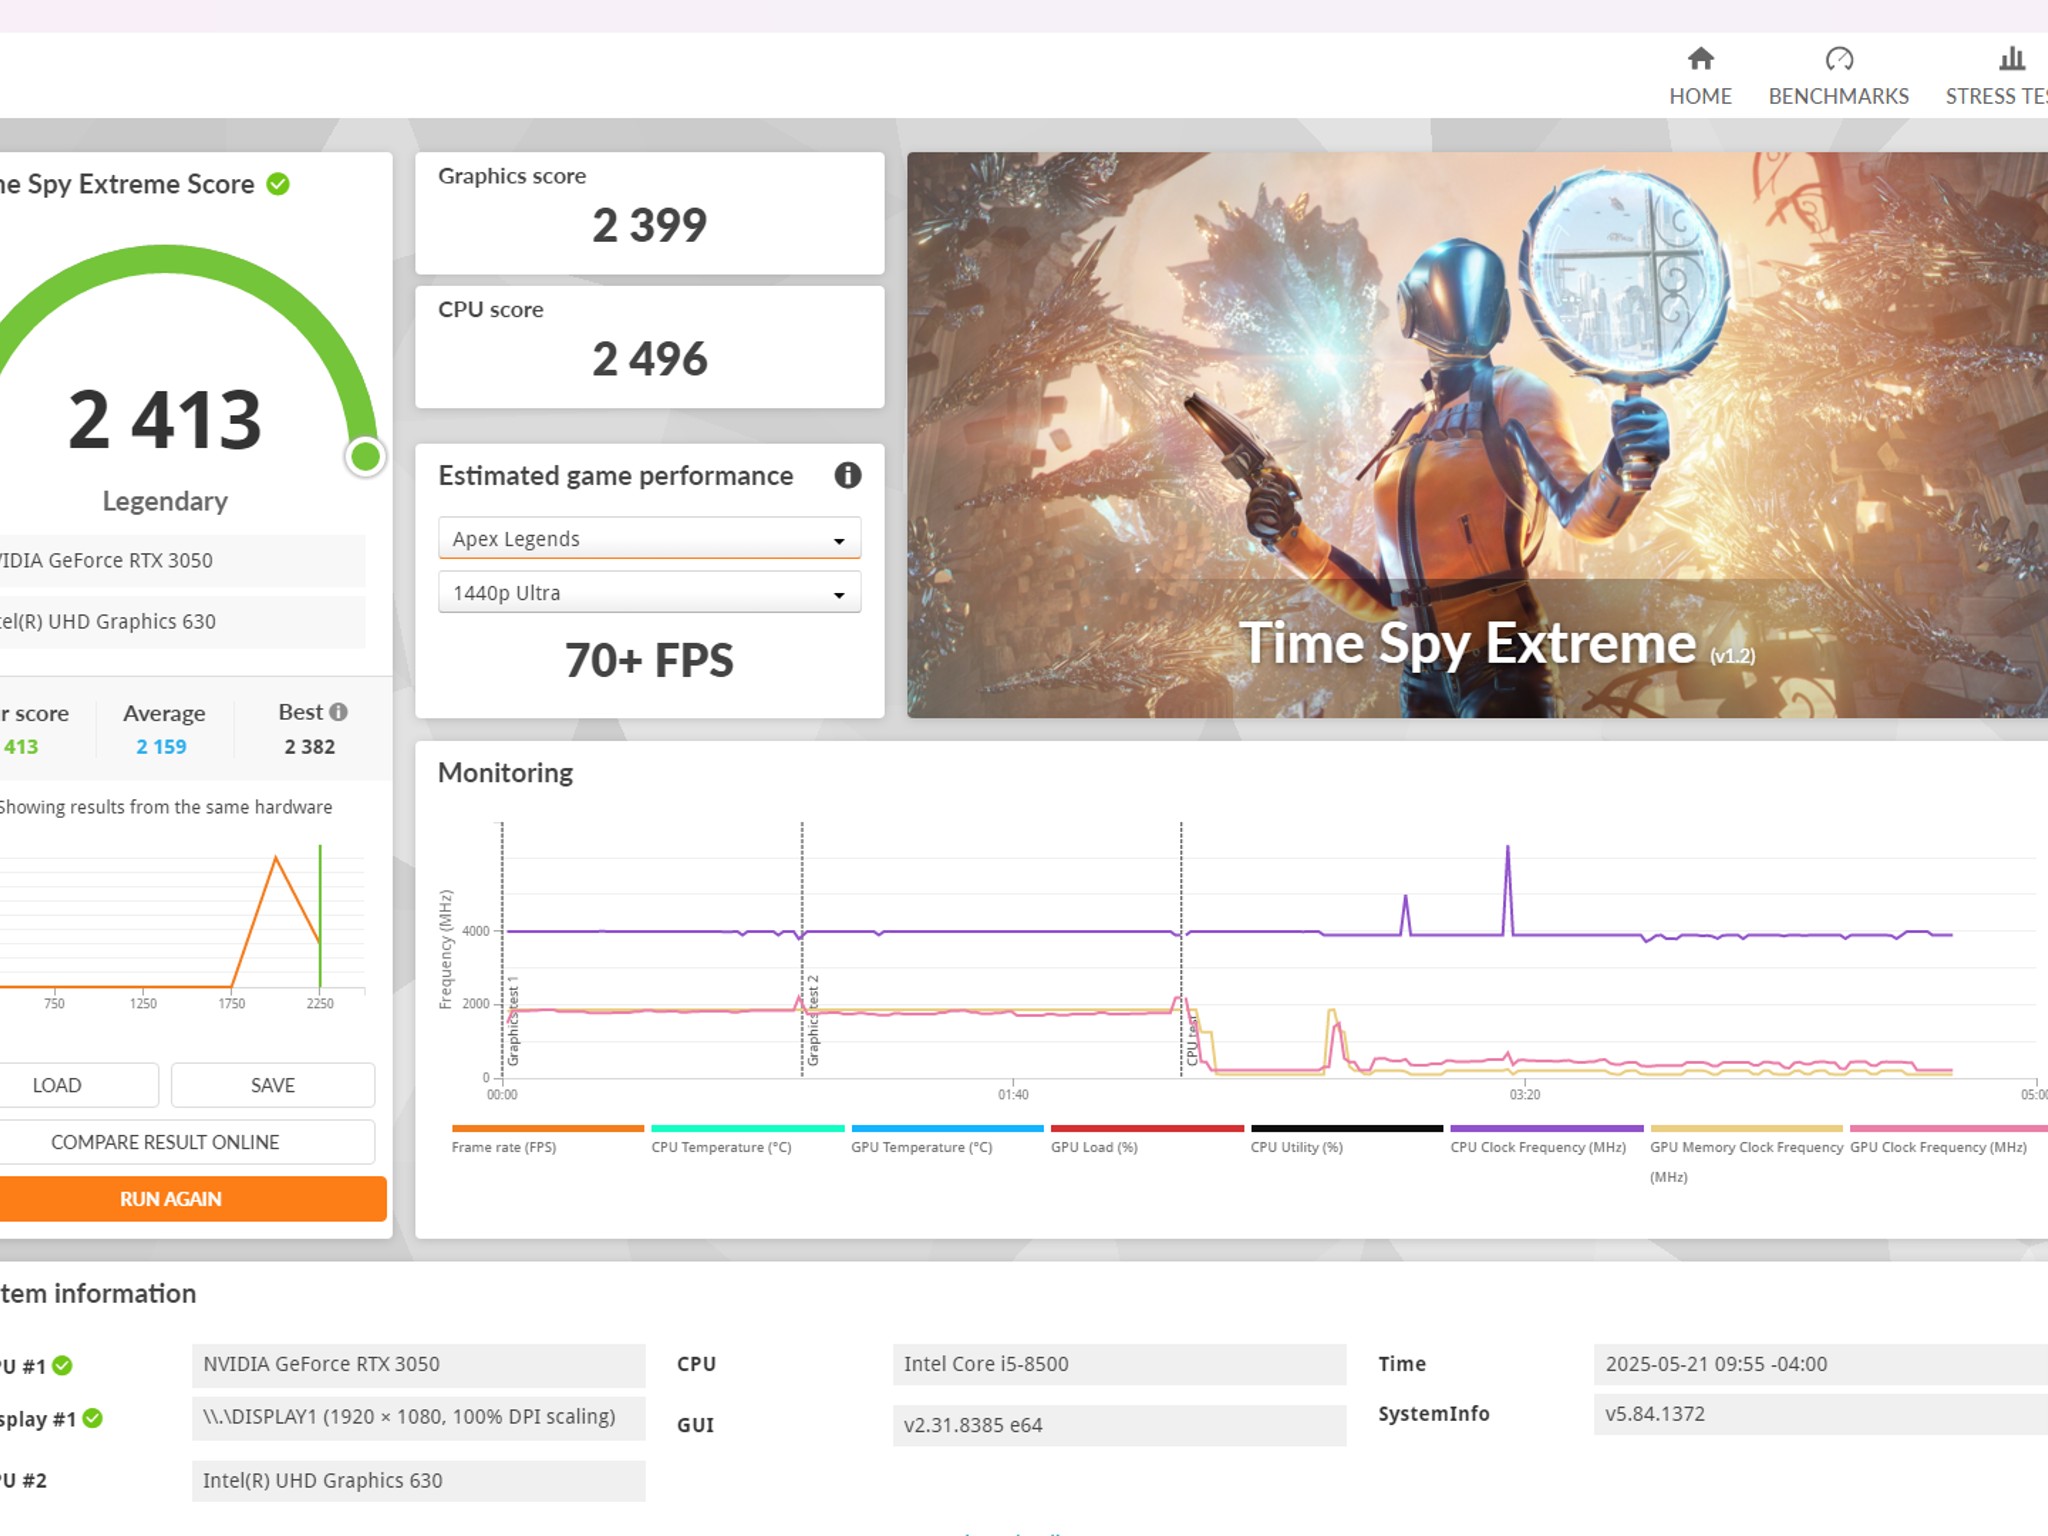The width and height of the screenshot is (2048, 1536).
Task: Click the SAVE button
Action: [x=273, y=1085]
